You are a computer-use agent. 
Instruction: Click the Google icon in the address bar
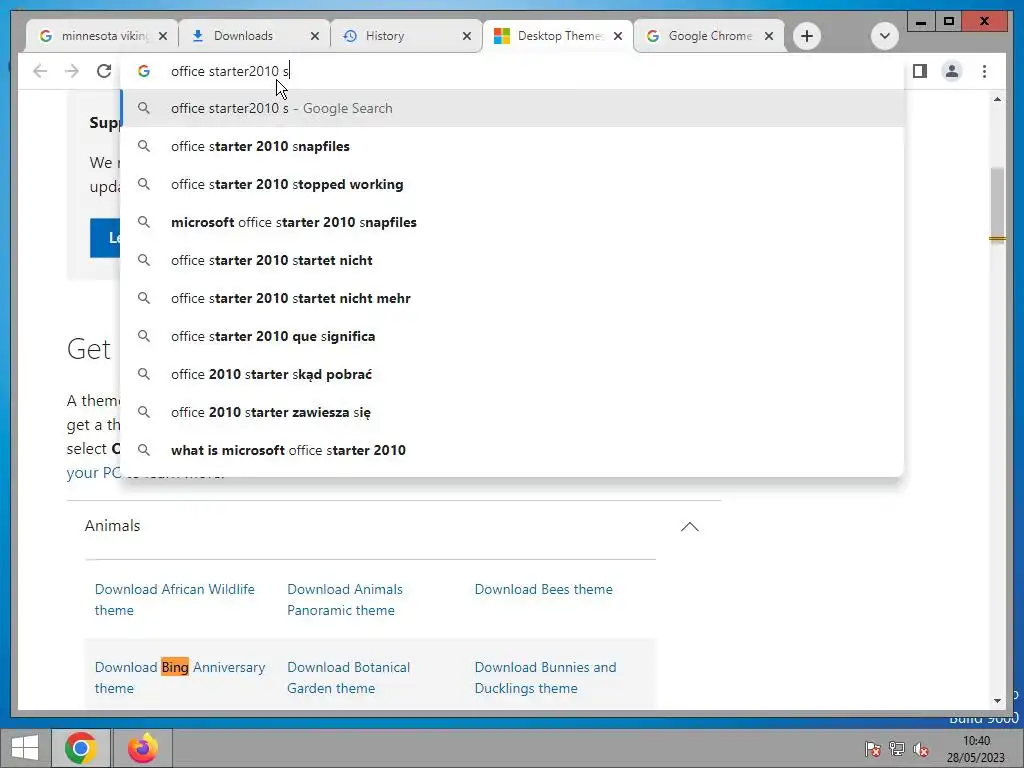pyautogui.click(x=144, y=71)
